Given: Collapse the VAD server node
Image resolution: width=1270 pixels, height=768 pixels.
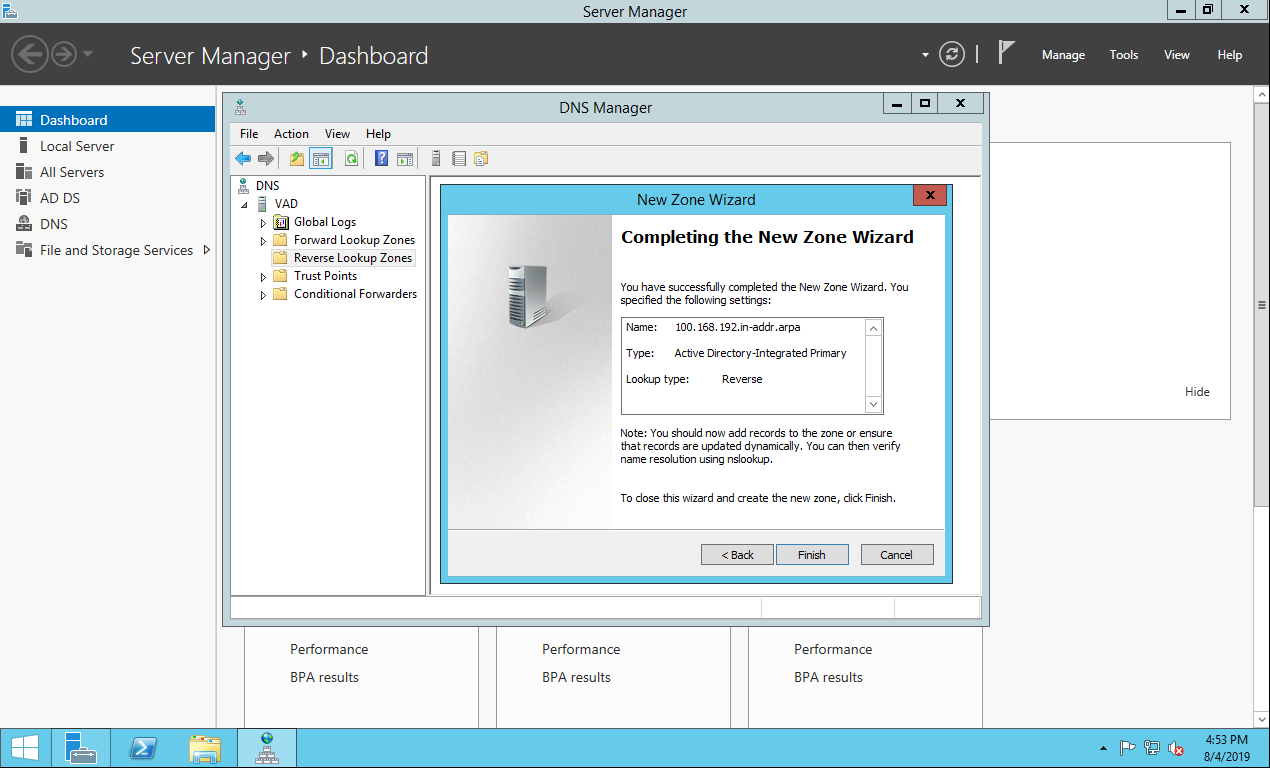Looking at the screenshot, I should (246, 205).
